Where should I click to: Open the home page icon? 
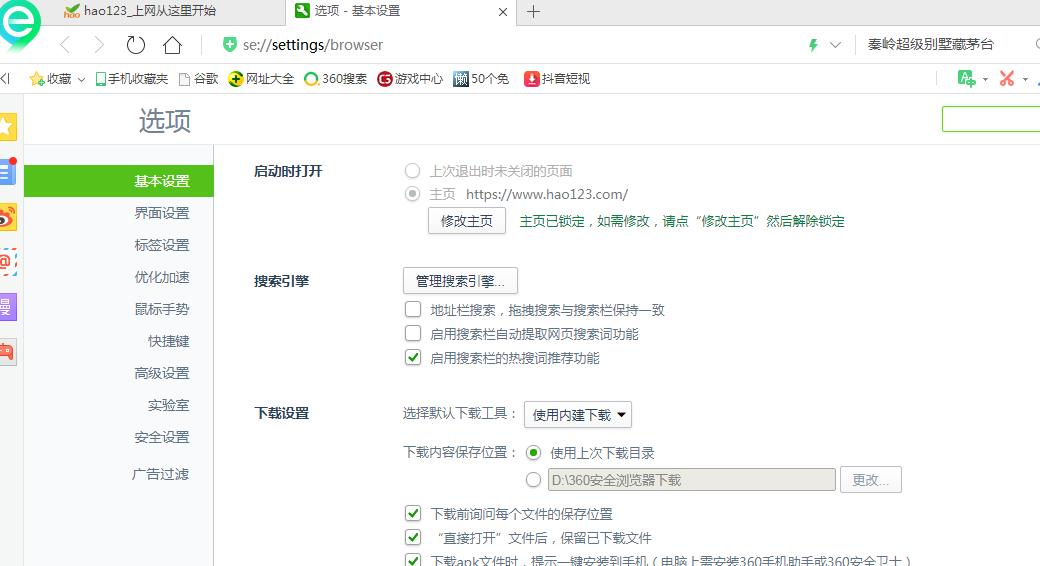pos(172,45)
